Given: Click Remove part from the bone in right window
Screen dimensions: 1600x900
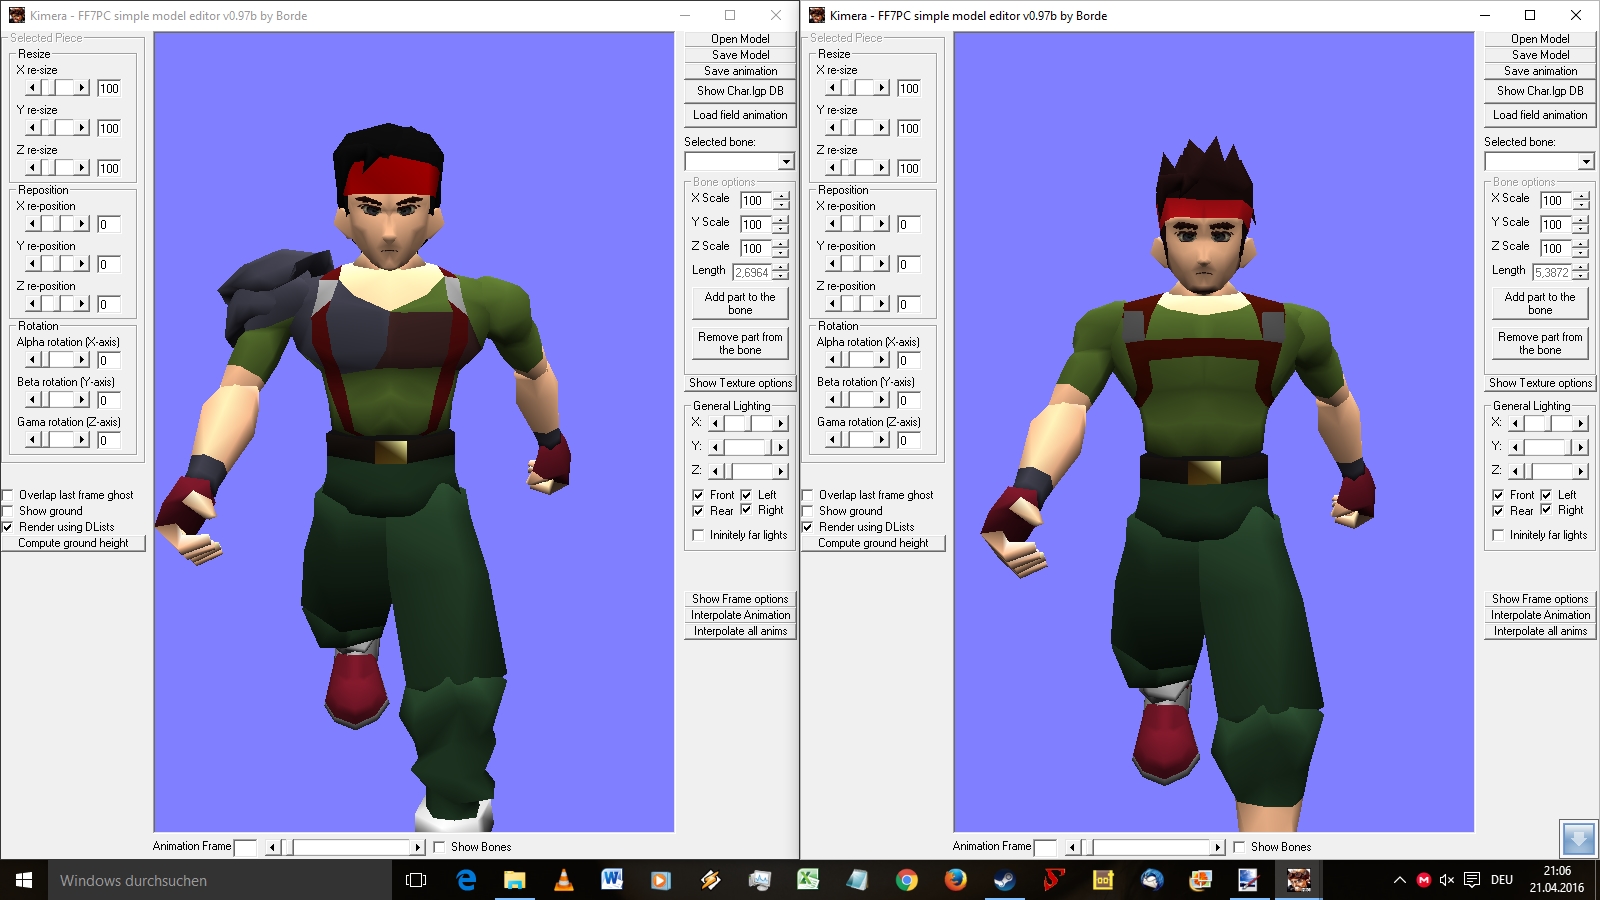Looking at the screenshot, I should (1540, 343).
